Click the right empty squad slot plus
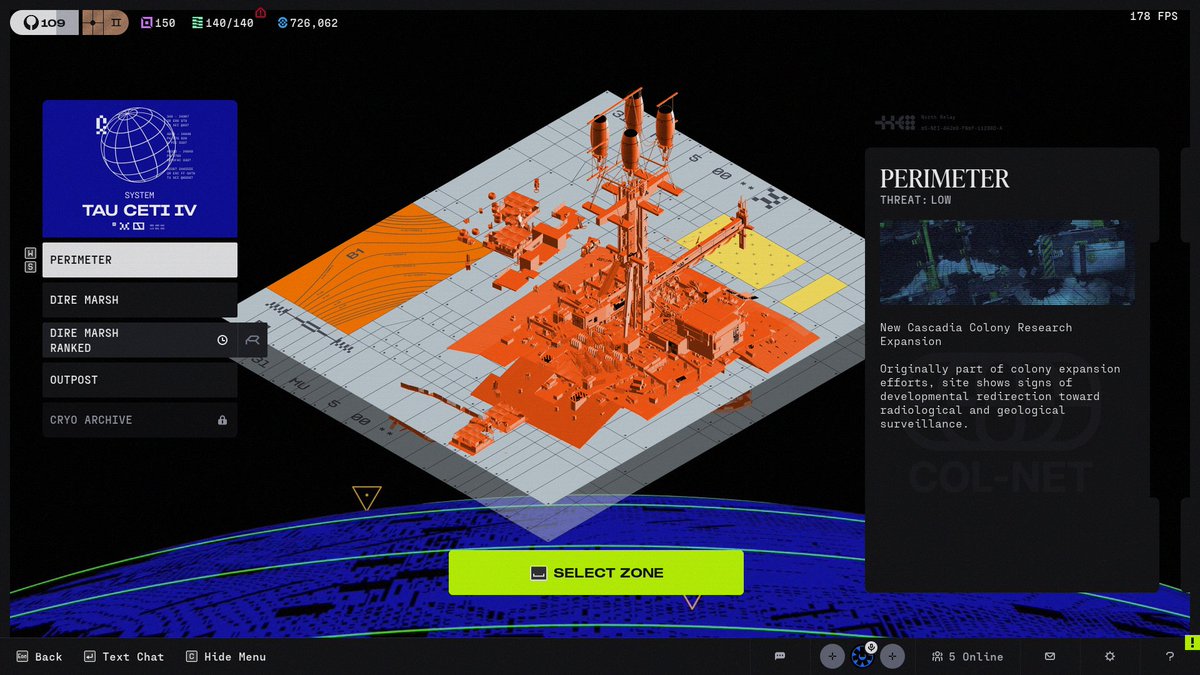This screenshot has height=675, width=1200. (893, 656)
